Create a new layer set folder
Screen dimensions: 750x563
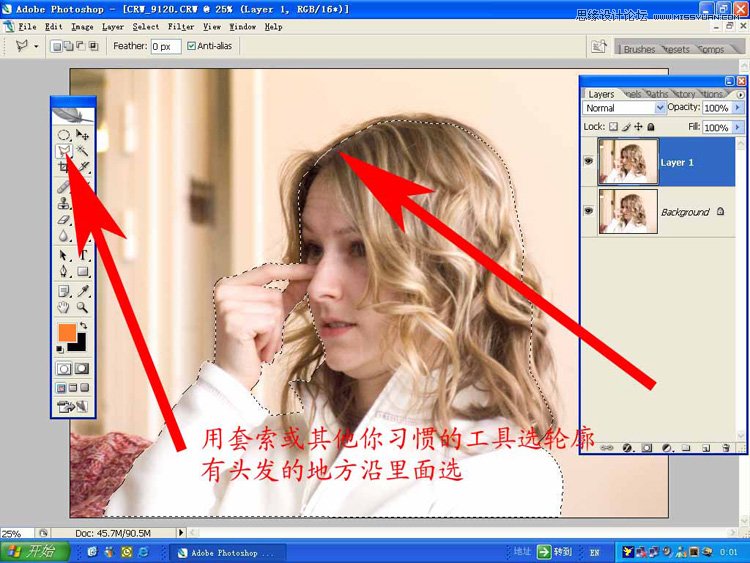click(x=686, y=448)
